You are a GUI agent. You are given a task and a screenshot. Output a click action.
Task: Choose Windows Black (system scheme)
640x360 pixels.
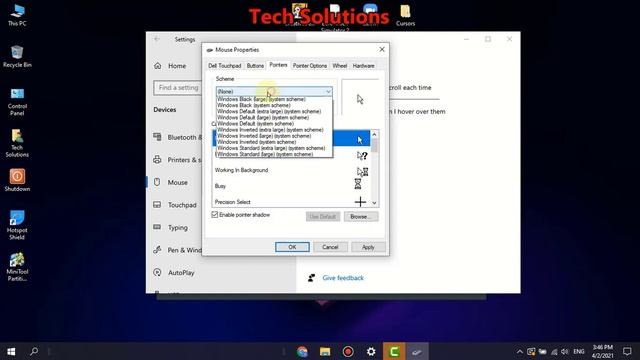274,105
